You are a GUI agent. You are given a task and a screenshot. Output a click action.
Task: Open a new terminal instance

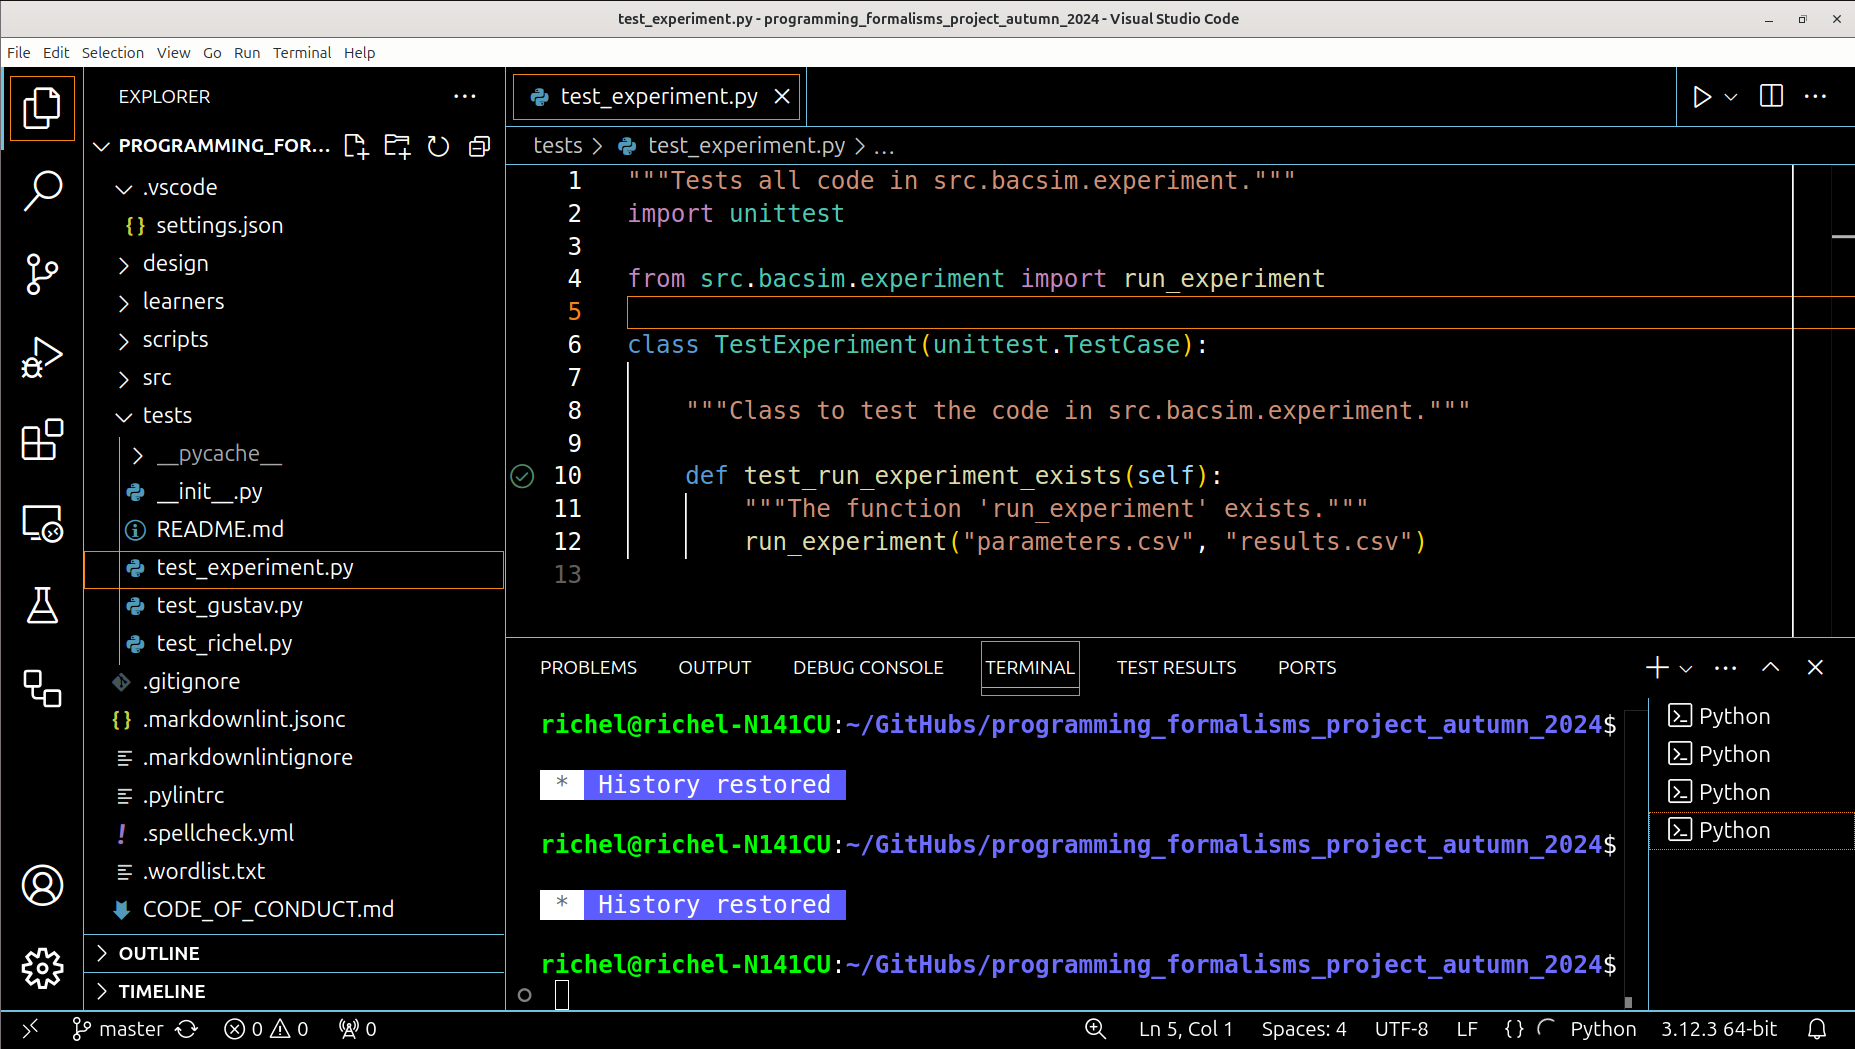click(1655, 667)
